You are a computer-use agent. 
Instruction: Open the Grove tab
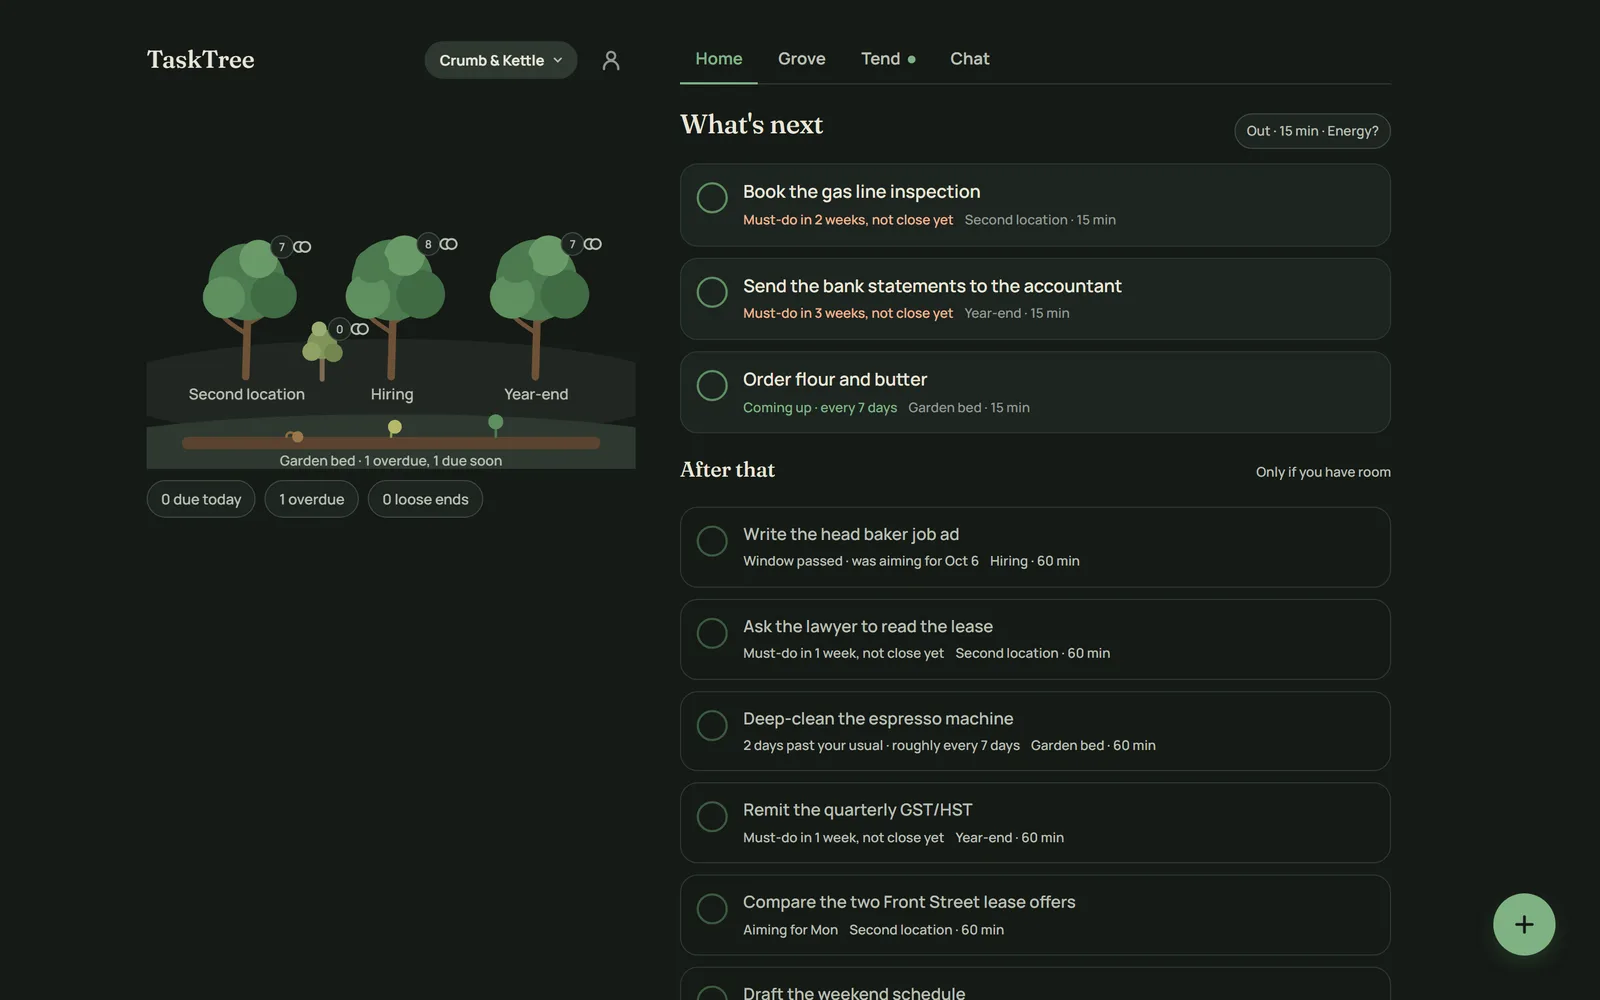(802, 59)
